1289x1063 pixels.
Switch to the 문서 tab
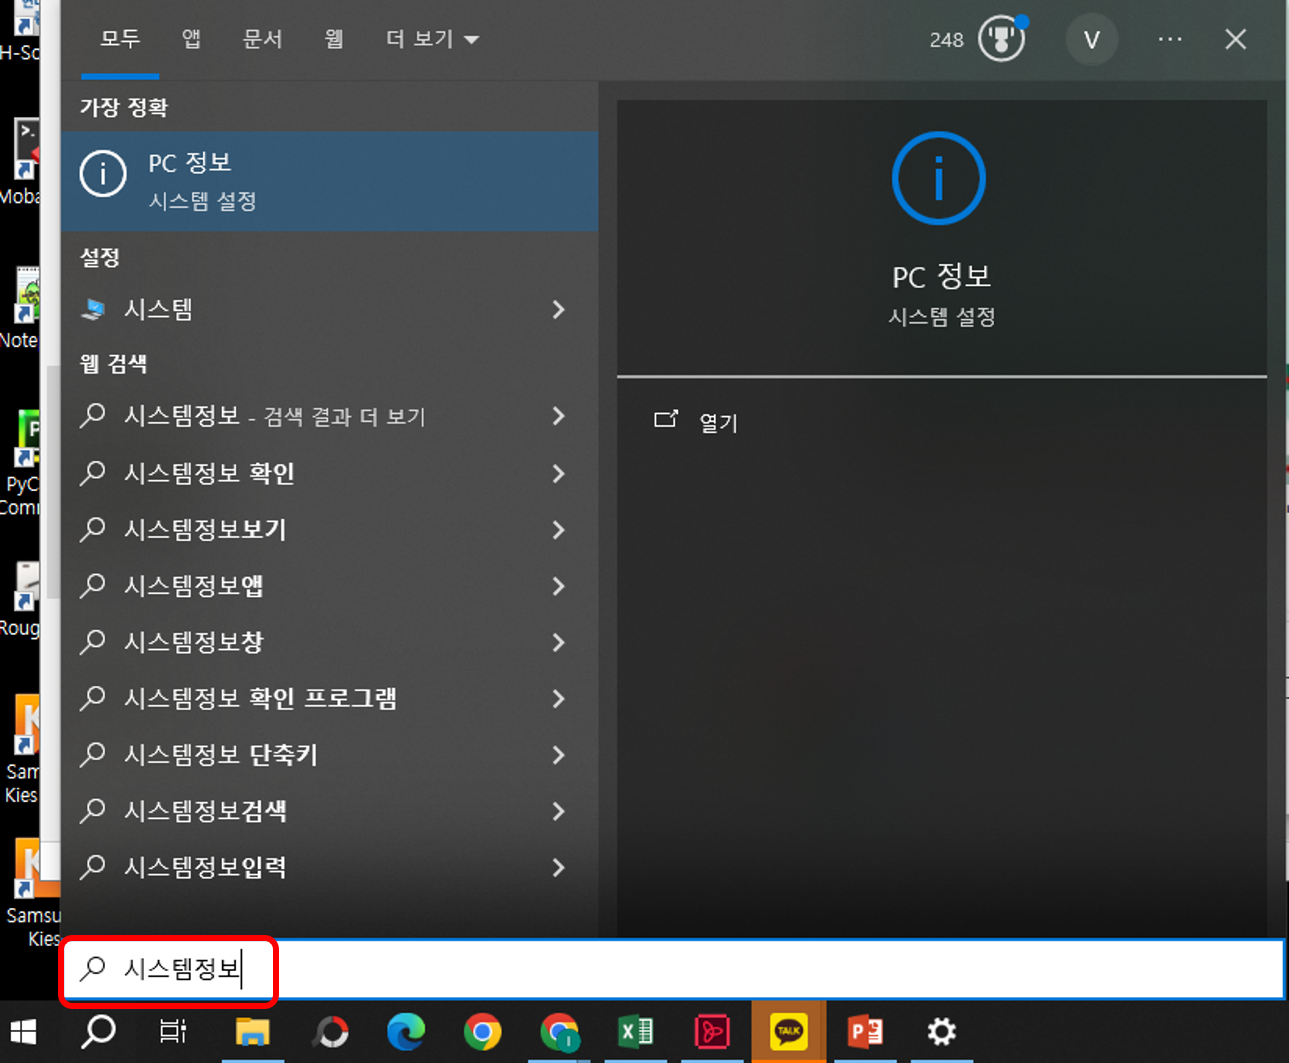pos(263,39)
